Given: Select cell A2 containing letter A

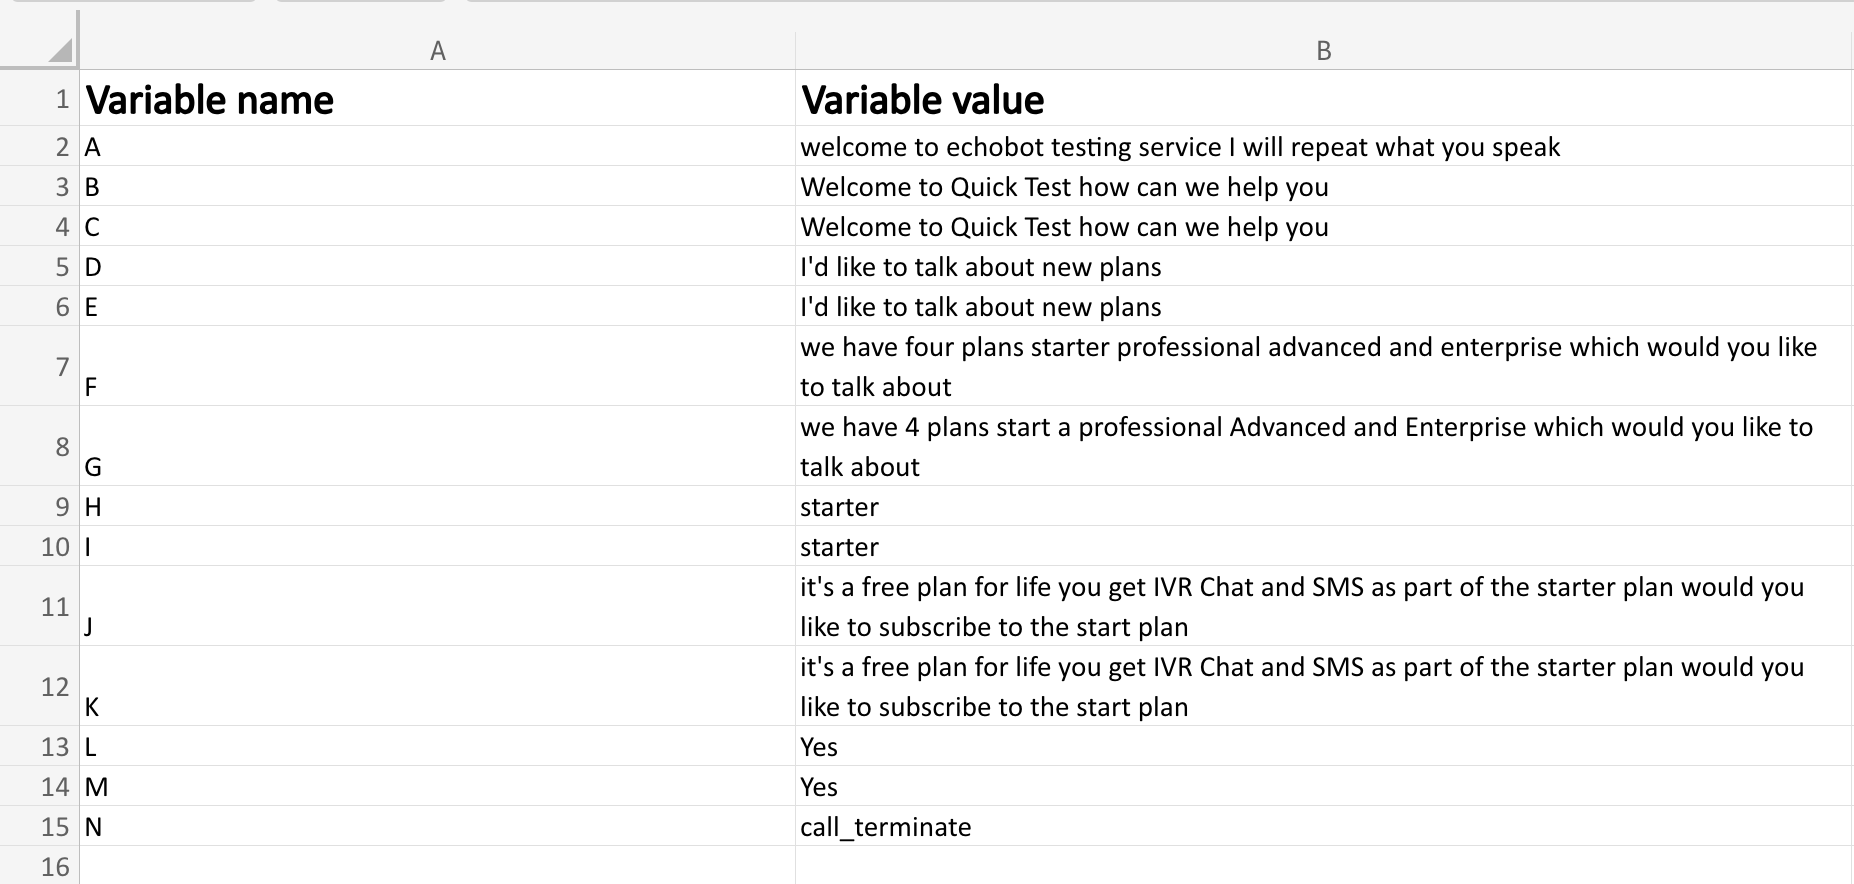Looking at the screenshot, I should pyautogui.click(x=437, y=147).
